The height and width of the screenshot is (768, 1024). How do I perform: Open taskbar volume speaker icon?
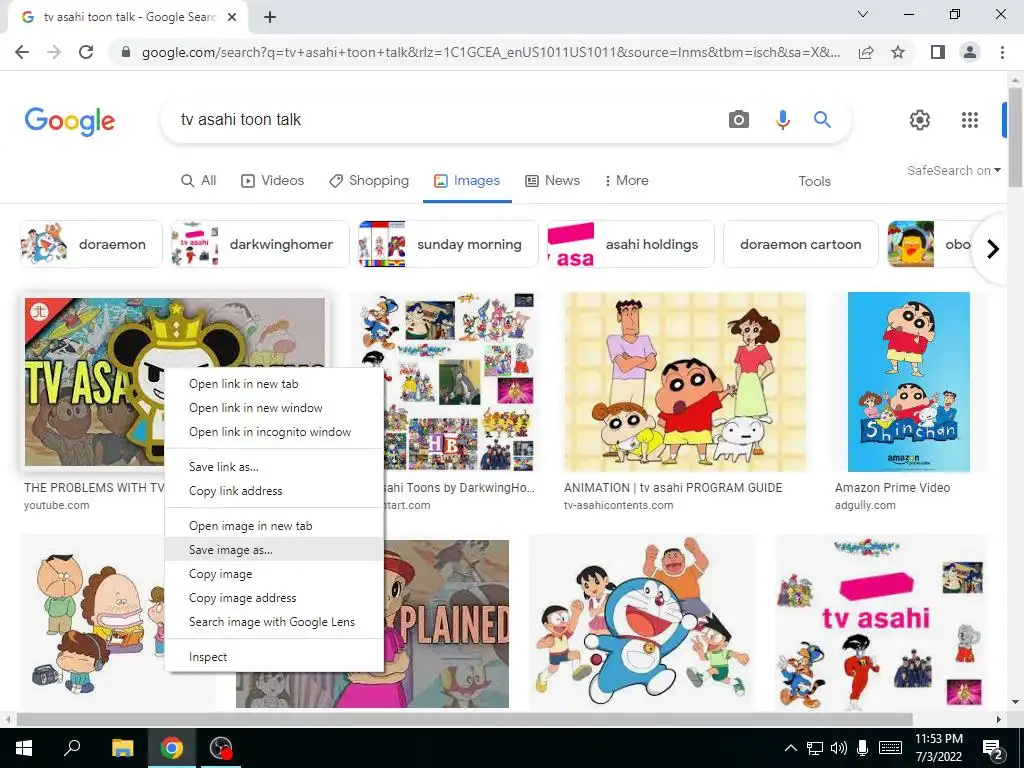[839, 748]
